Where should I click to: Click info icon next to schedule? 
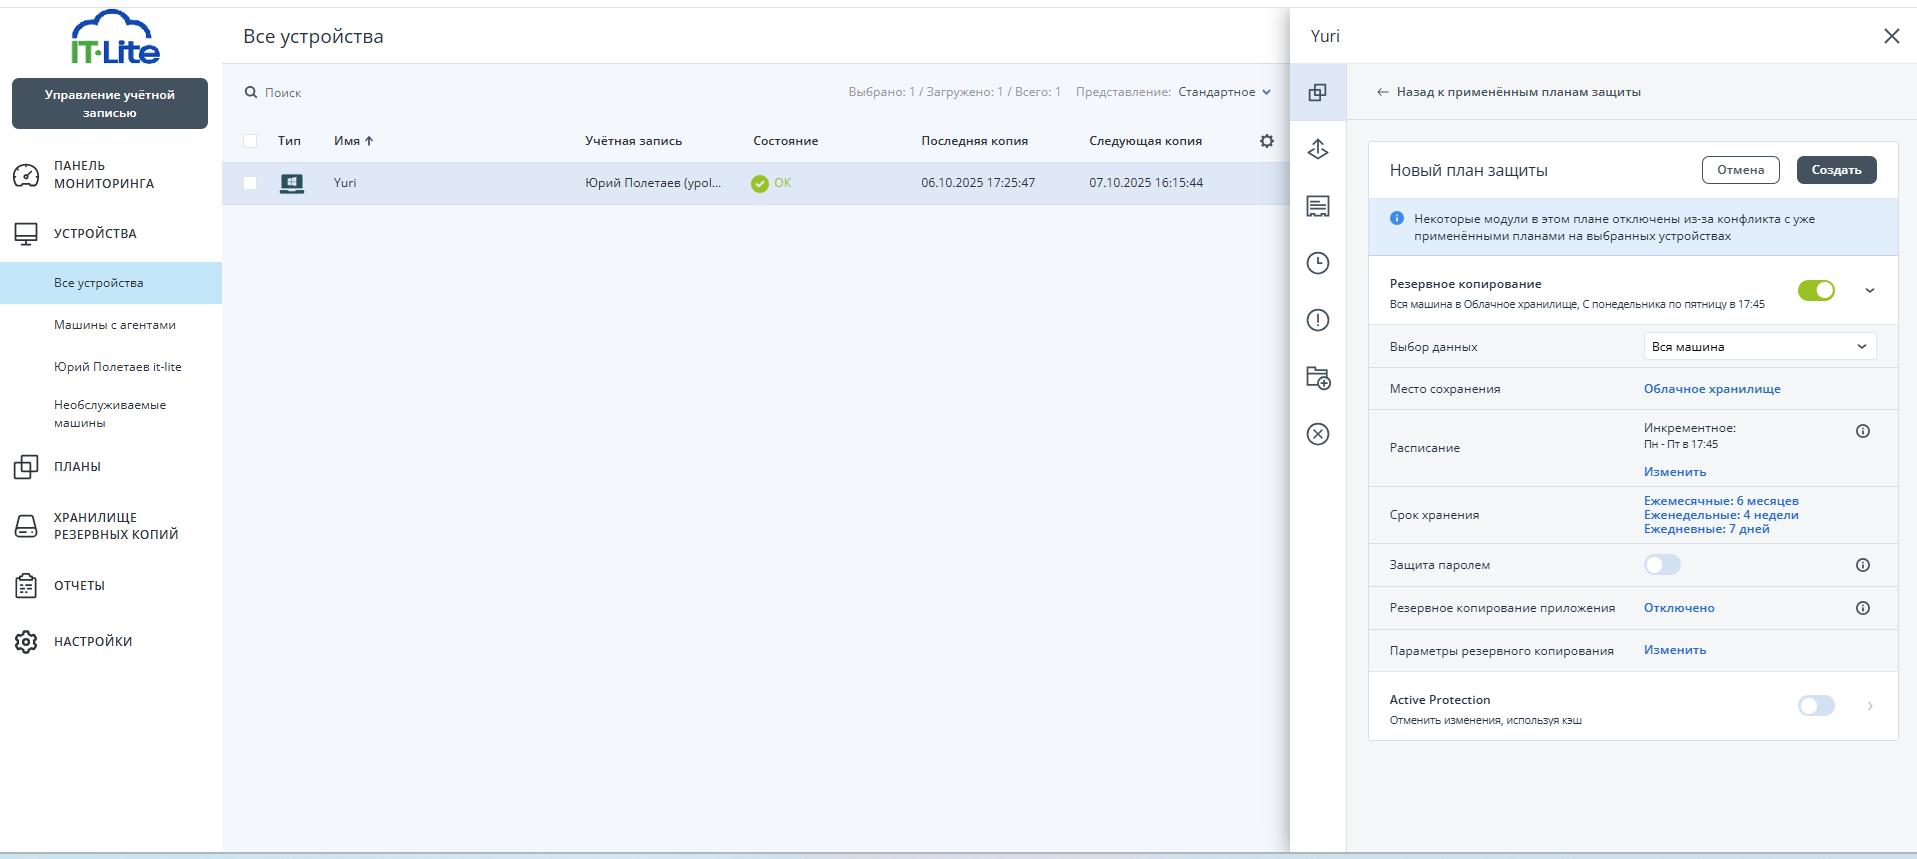(x=1862, y=431)
